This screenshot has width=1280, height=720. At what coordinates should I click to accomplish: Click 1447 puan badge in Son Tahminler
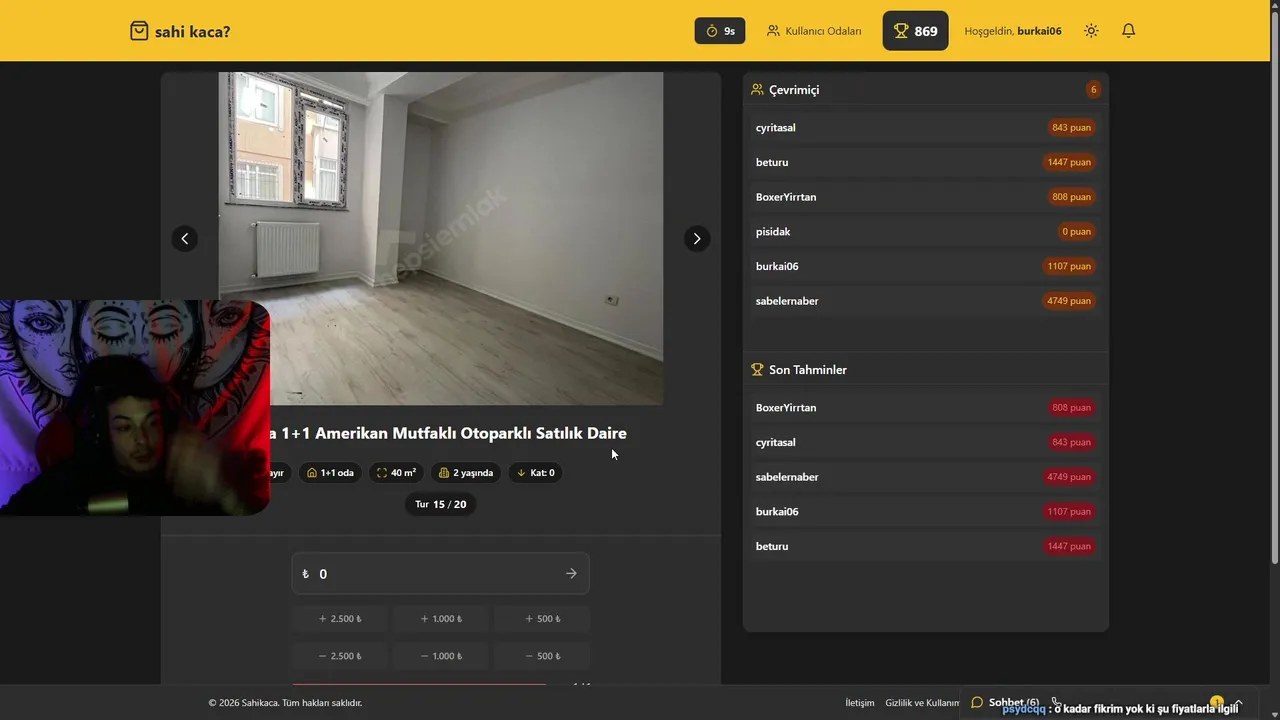tap(1069, 546)
